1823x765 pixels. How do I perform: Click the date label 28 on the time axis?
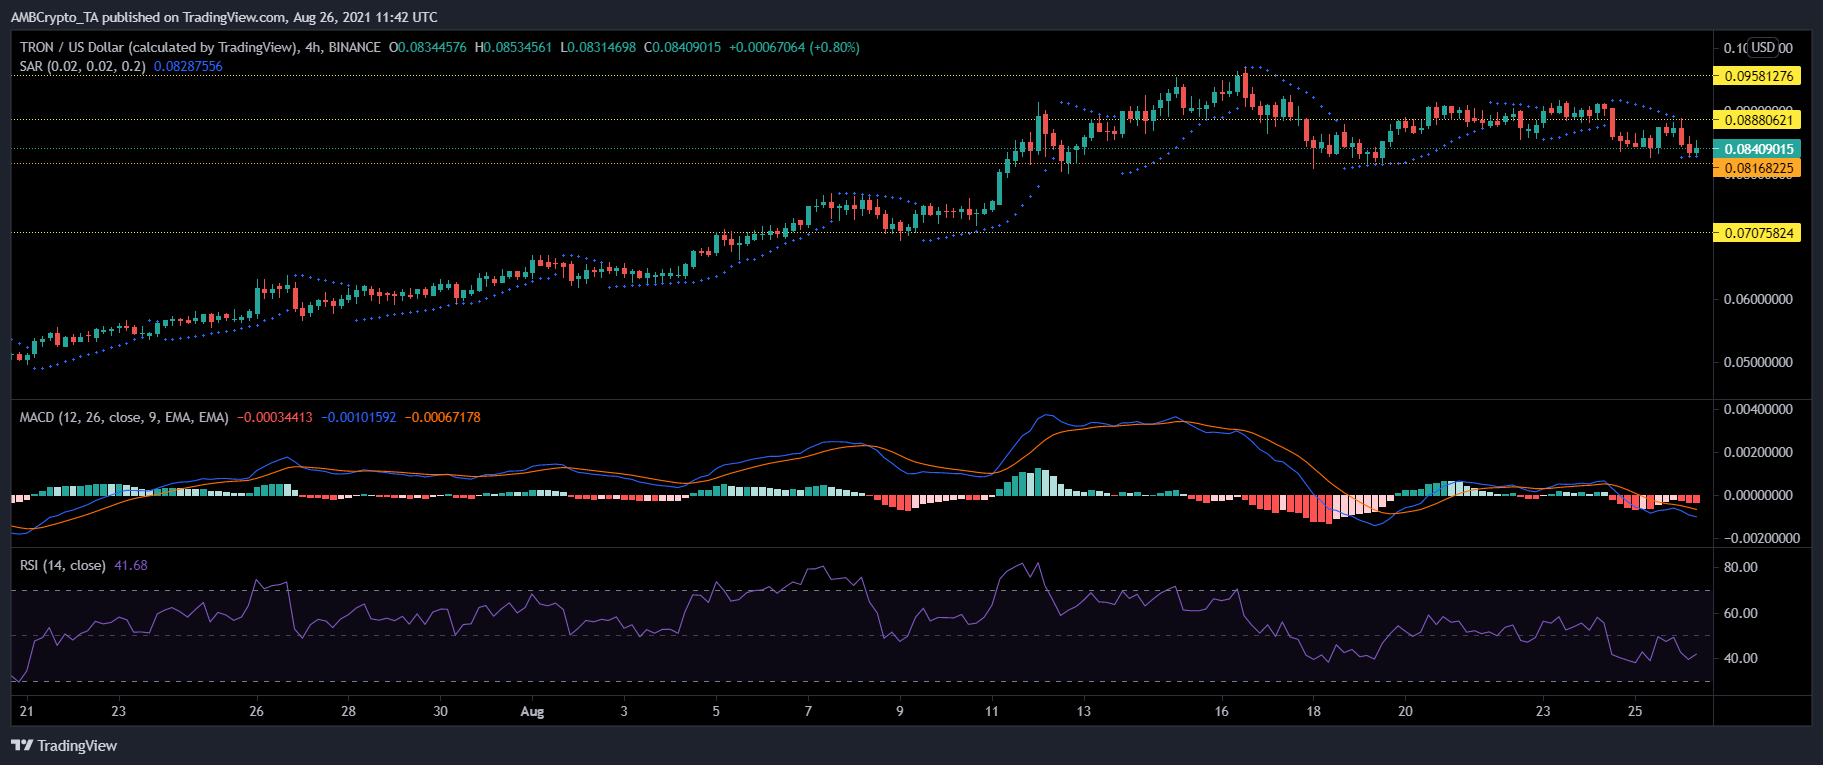coord(349,712)
